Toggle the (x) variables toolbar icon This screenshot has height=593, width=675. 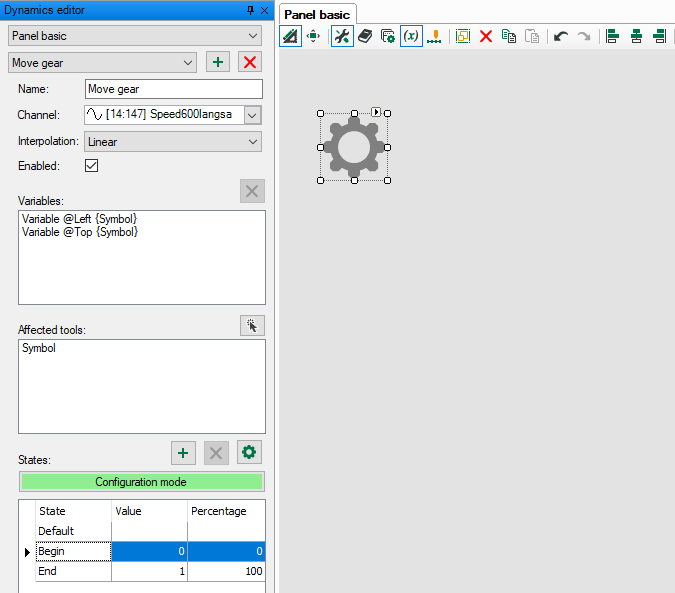point(411,36)
